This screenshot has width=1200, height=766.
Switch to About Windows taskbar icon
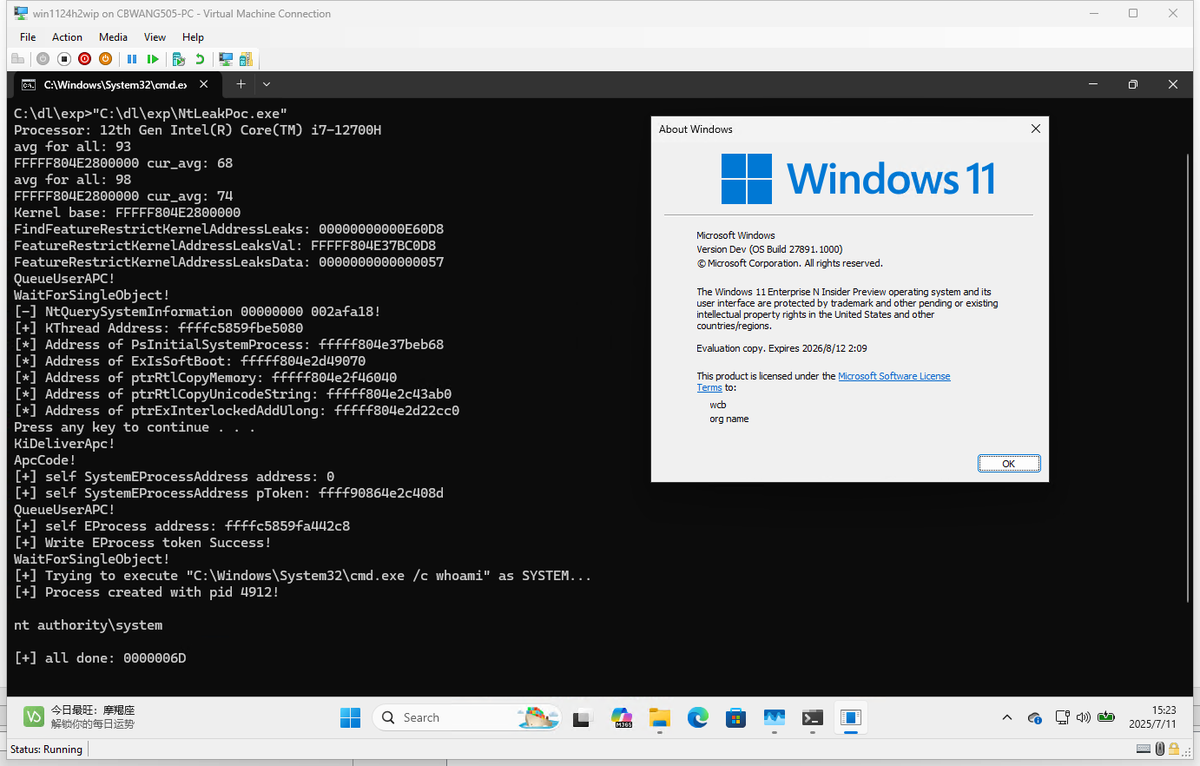coord(851,717)
